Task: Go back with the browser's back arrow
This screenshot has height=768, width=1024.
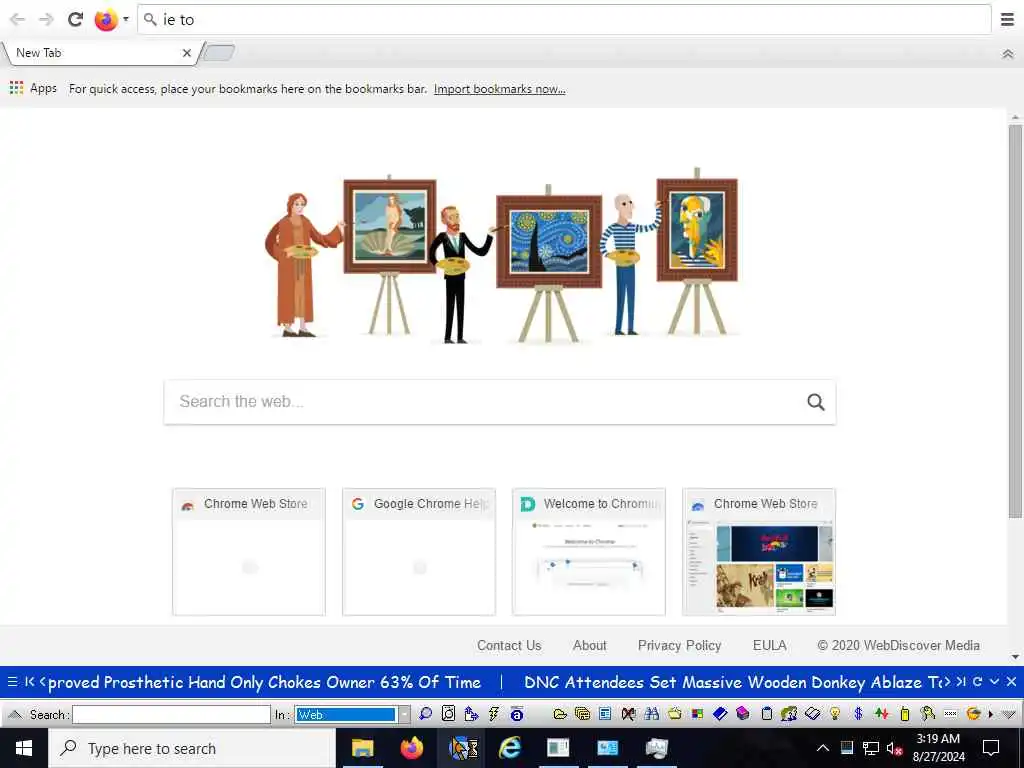Action: (18, 19)
